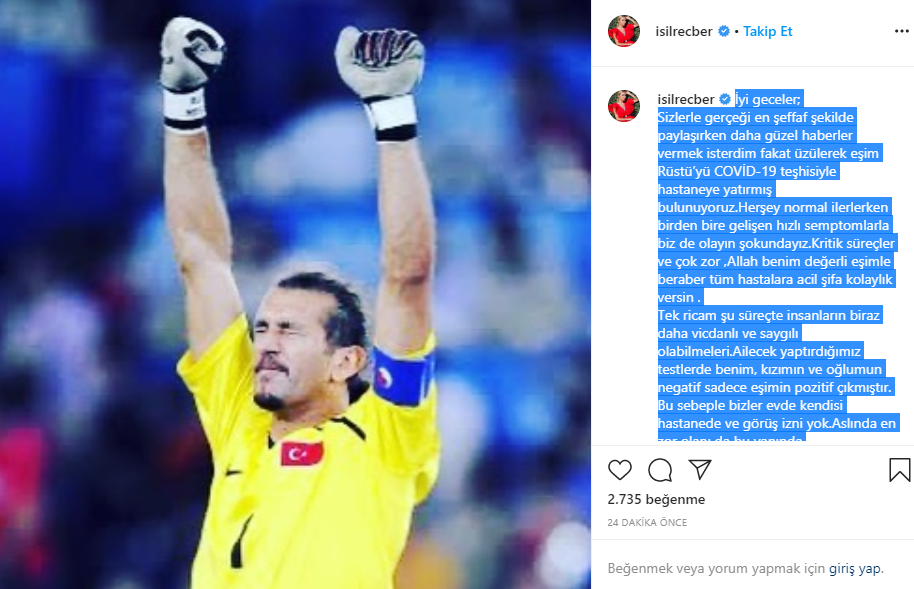Click the verified badge in the post header
This screenshot has width=914, height=589.
pyautogui.click(x=723, y=31)
